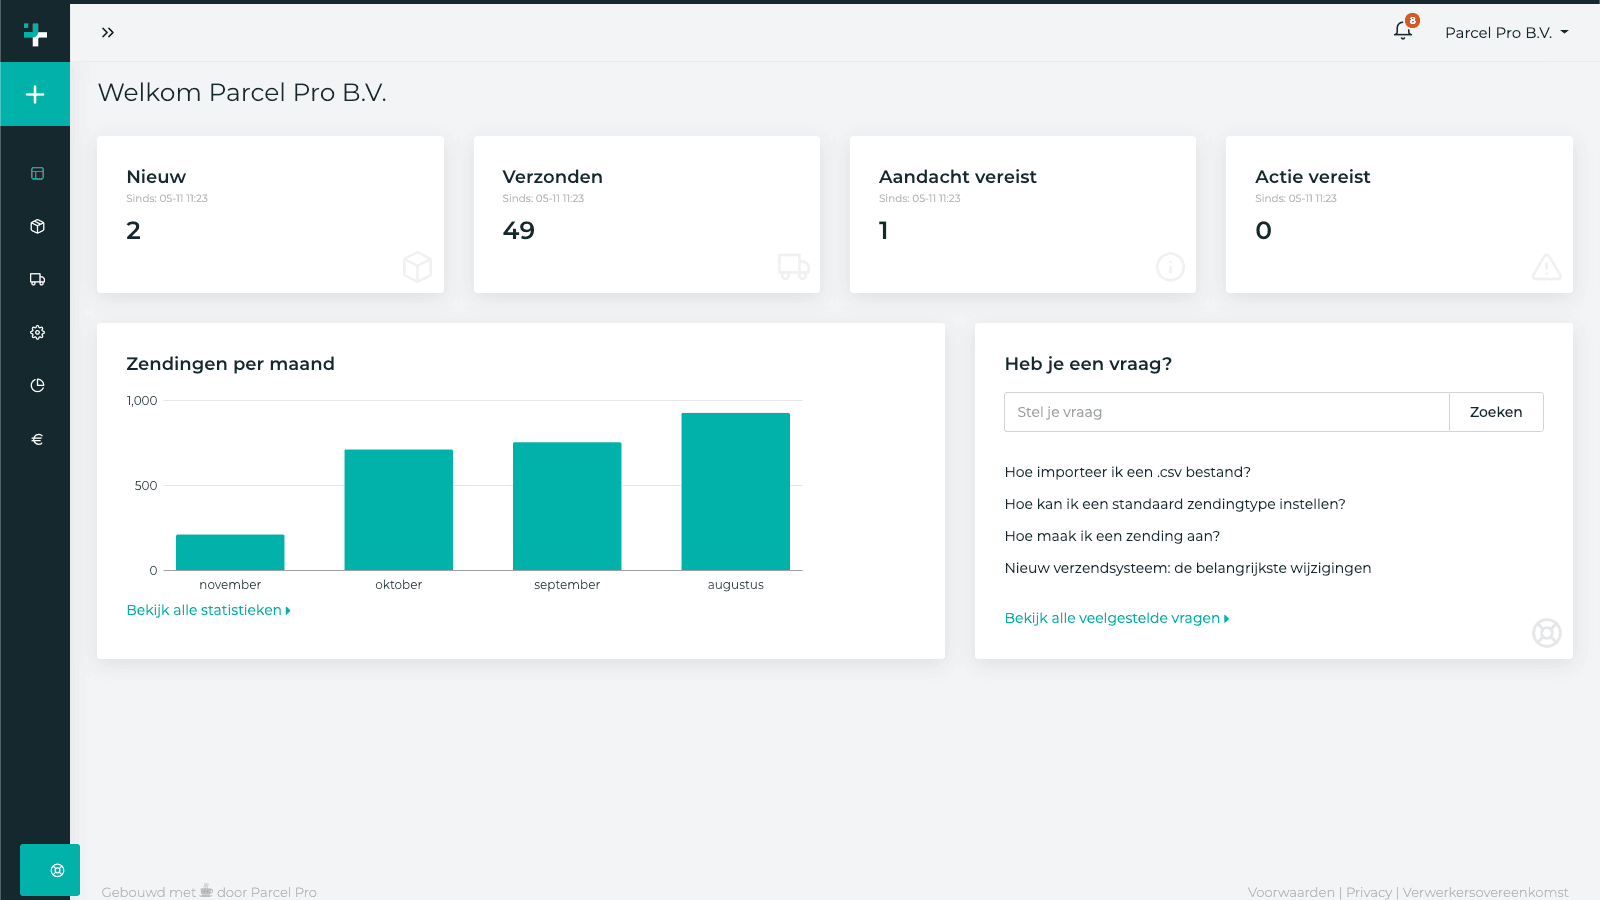Screen dimensions: 1600x900
Task: Click the 'Stel je vraag' input field
Action: pyautogui.click(x=1225, y=411)
